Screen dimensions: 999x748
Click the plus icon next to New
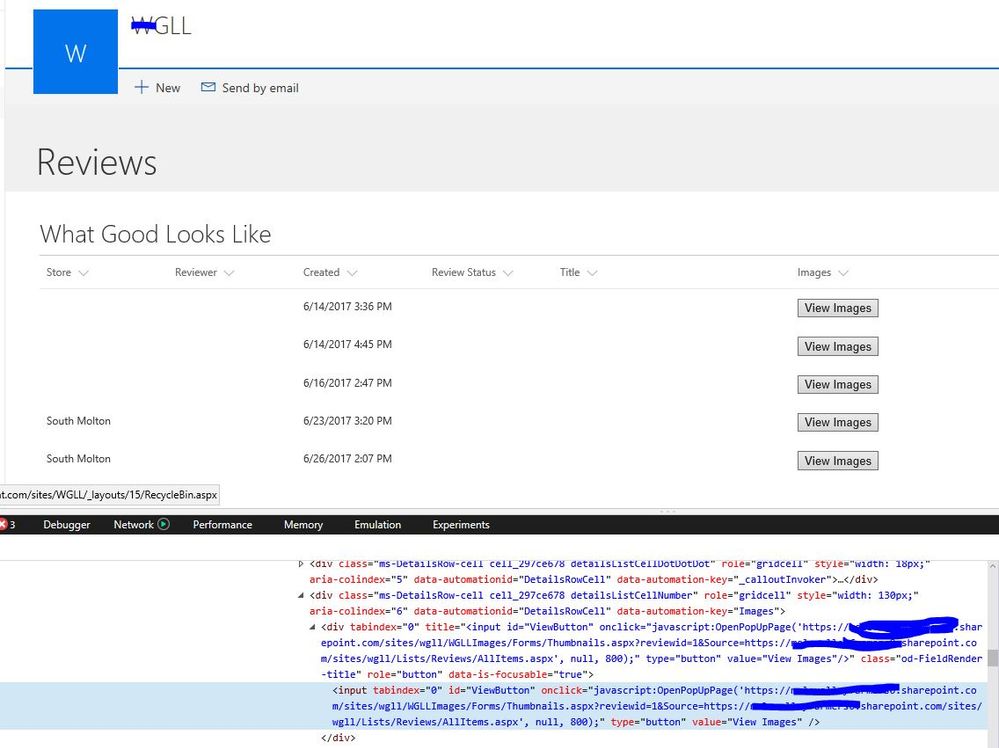(x=141, y=87)
